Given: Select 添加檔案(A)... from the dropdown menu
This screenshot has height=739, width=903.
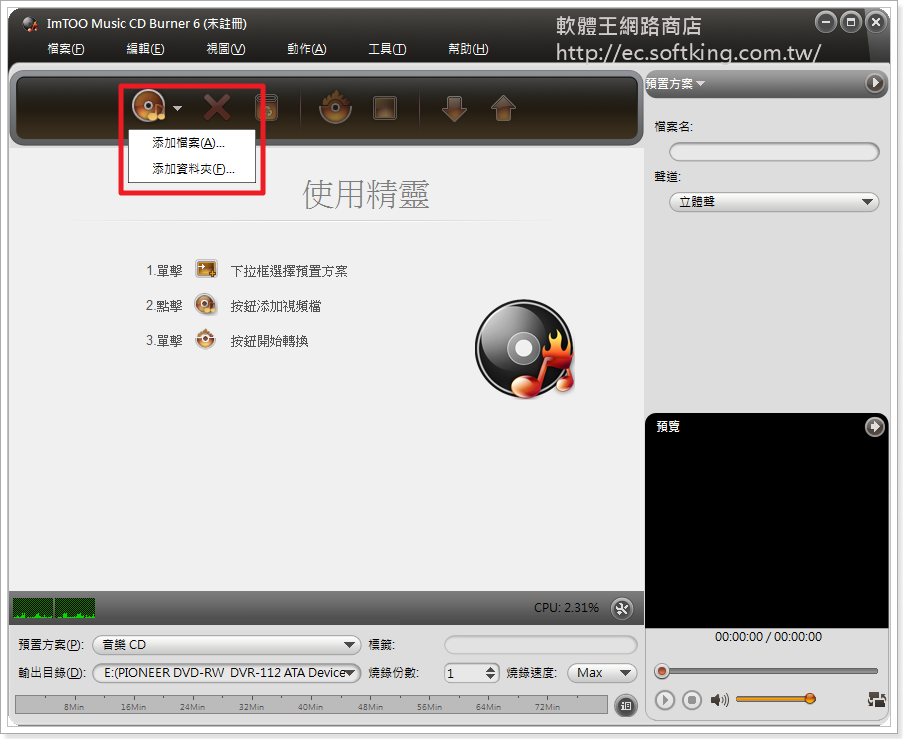Looking at the screenshot, I should pyautogui.click(x=188, y=143).
